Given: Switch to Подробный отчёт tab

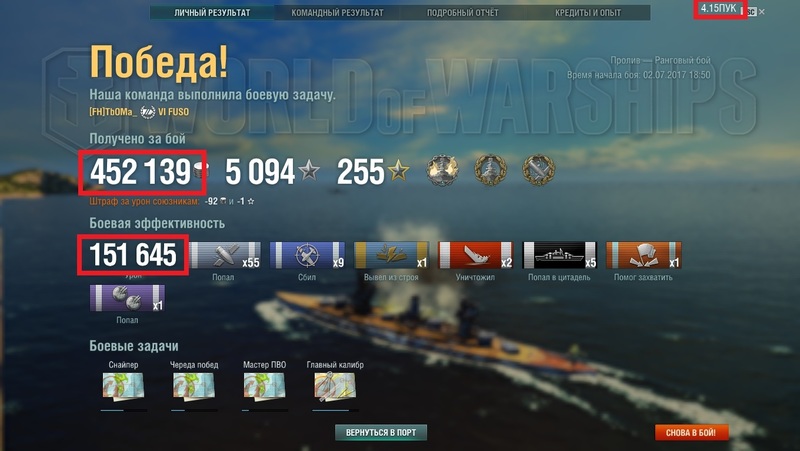Looking at the screenshot, I should [462, 13].
